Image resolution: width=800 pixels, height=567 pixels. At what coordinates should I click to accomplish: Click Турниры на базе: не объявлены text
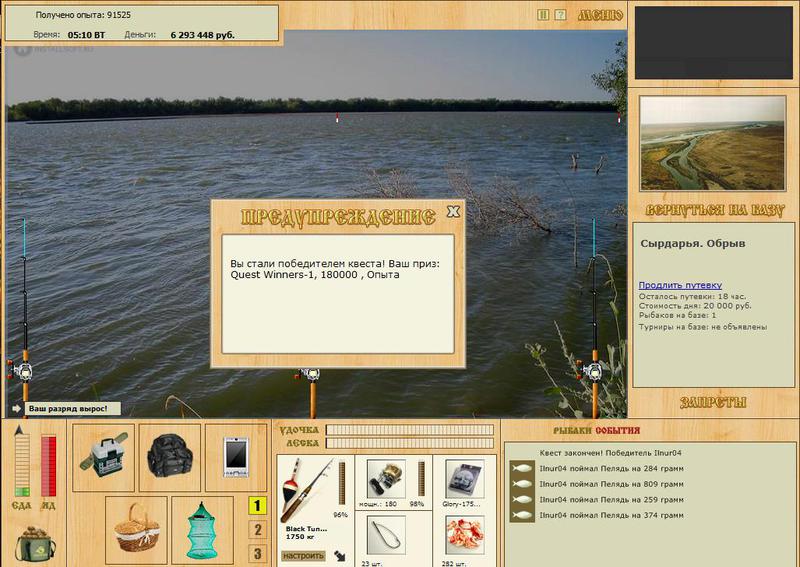(703, 327)
